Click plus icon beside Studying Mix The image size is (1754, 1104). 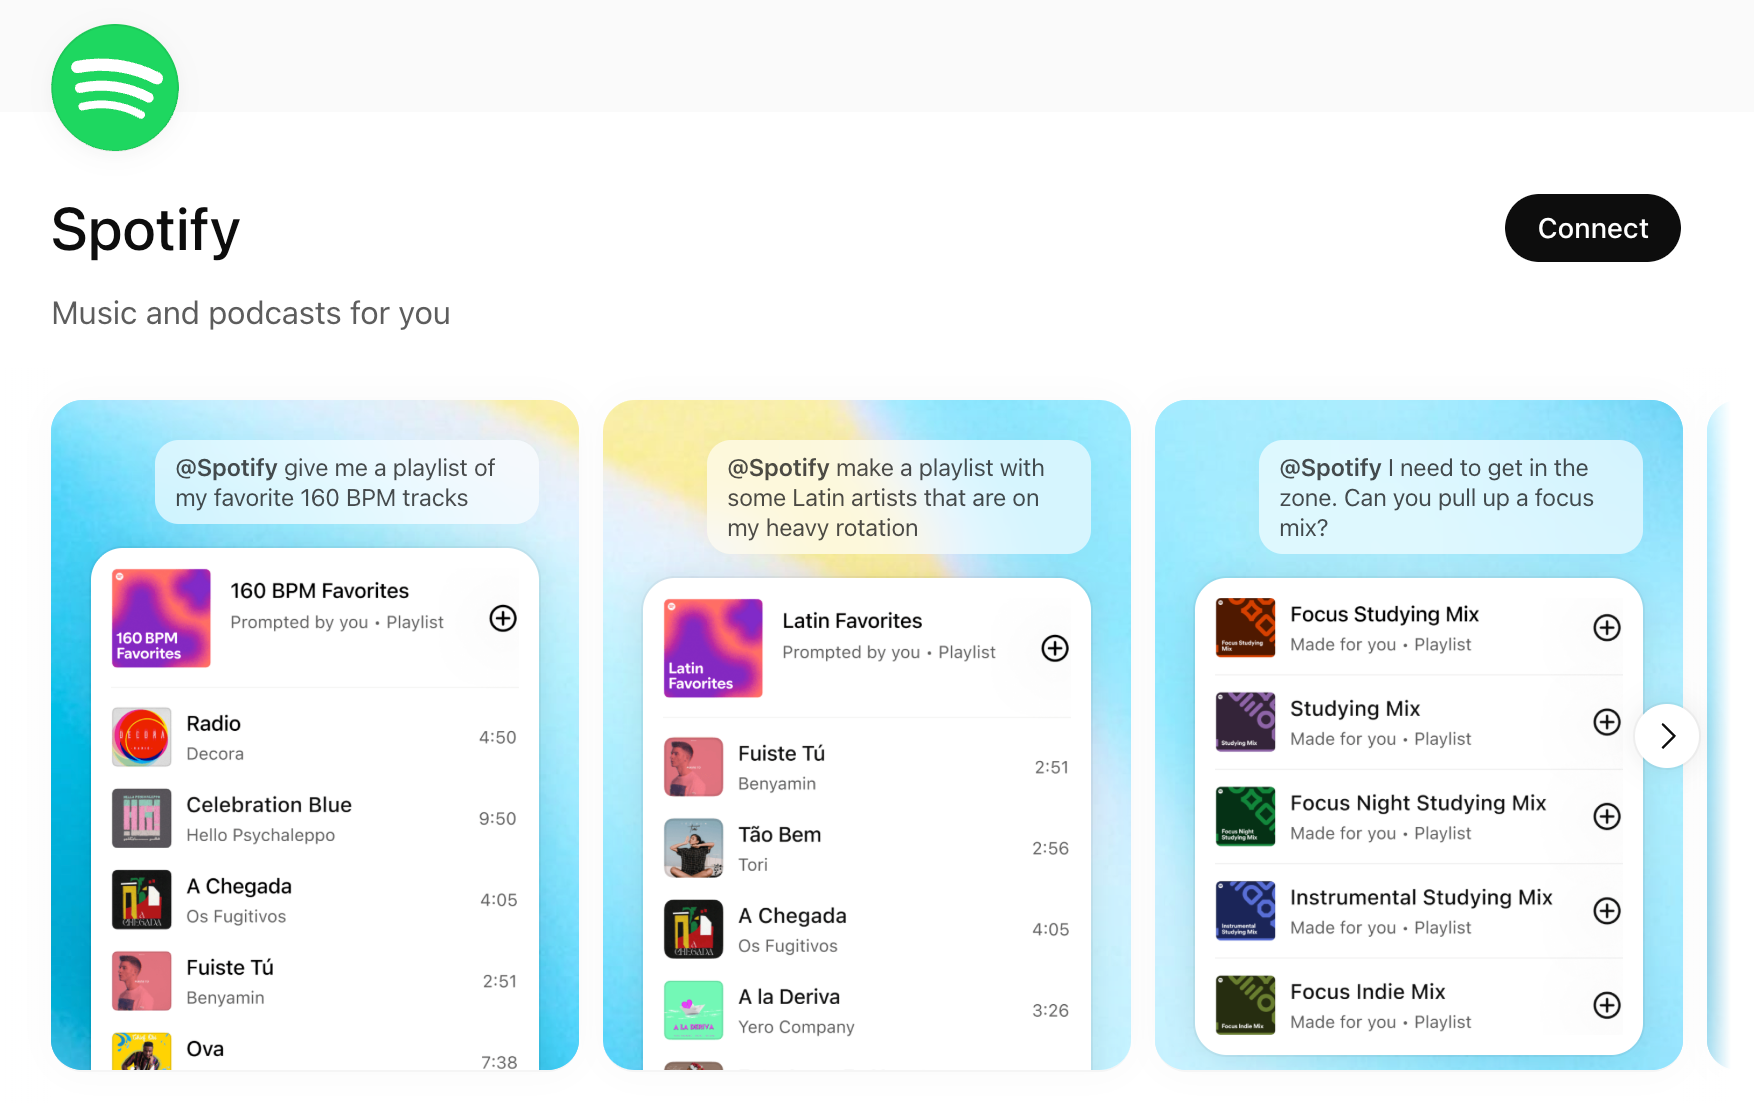(x=1606, y=722)
